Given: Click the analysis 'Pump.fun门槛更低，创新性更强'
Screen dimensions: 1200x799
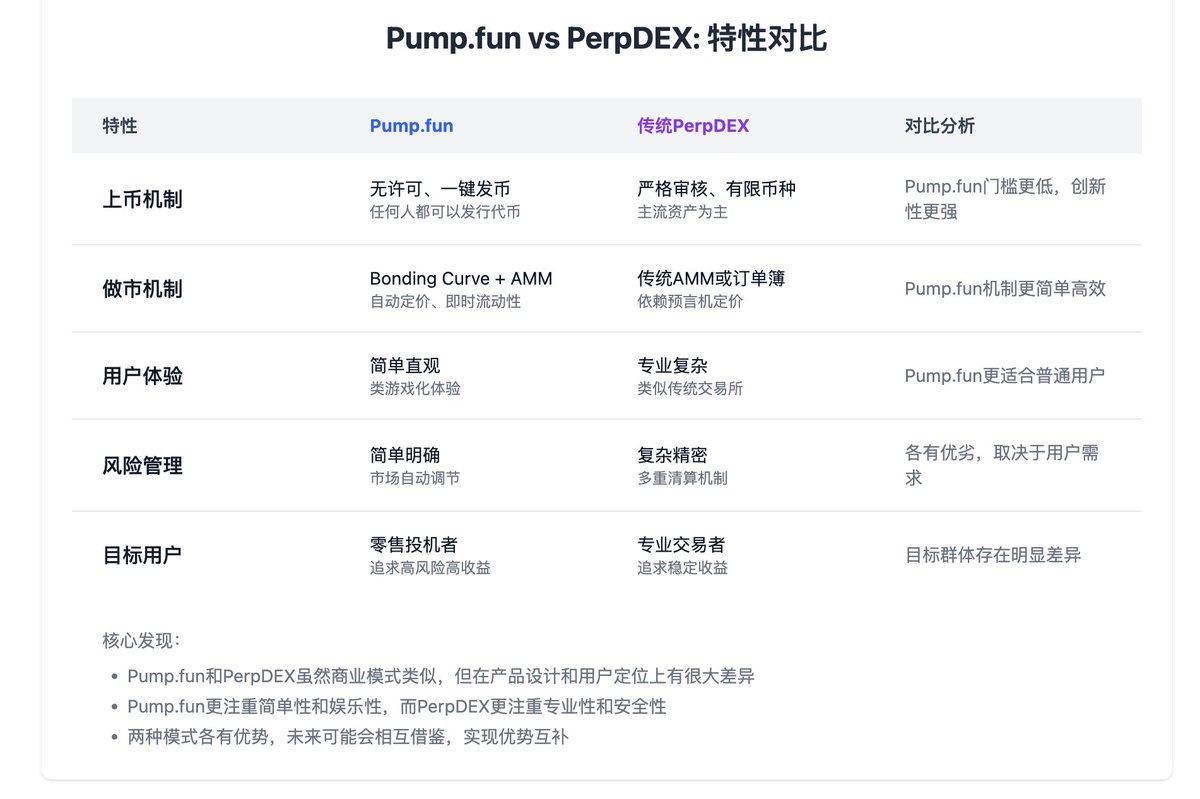Looking at the screenshot, I should 1005,199.
